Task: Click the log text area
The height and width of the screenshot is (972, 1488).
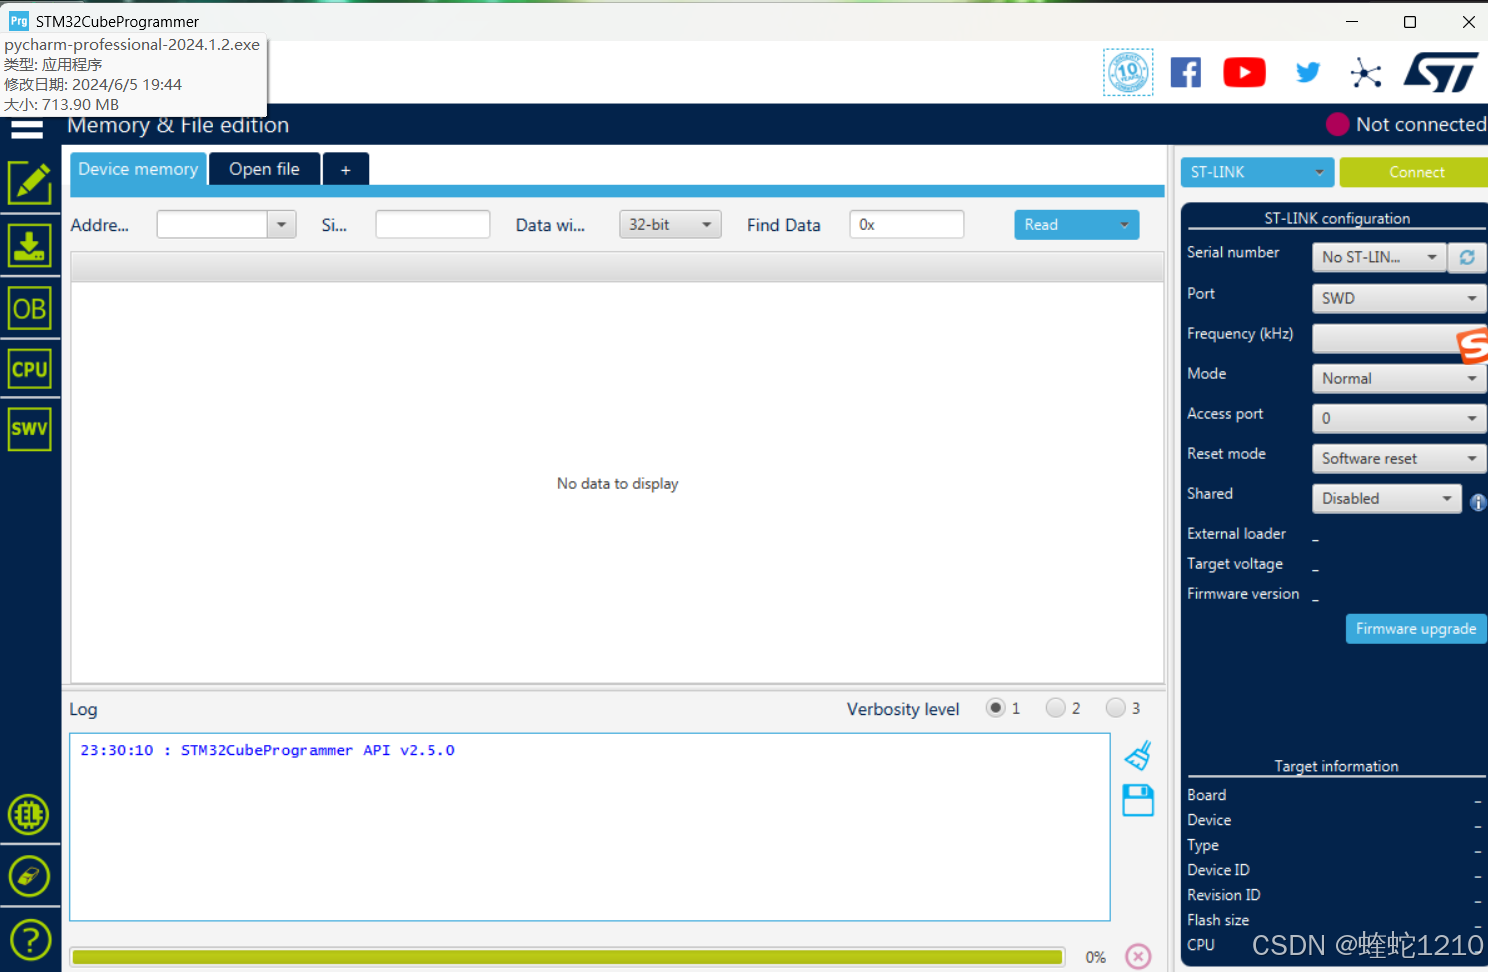Action: [590, 827]
